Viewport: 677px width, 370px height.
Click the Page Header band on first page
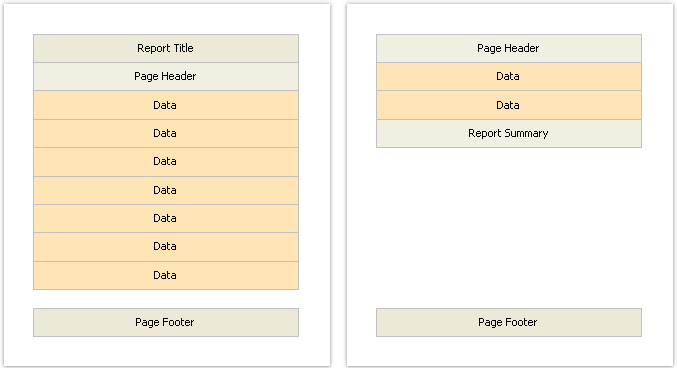click(166, 76)
